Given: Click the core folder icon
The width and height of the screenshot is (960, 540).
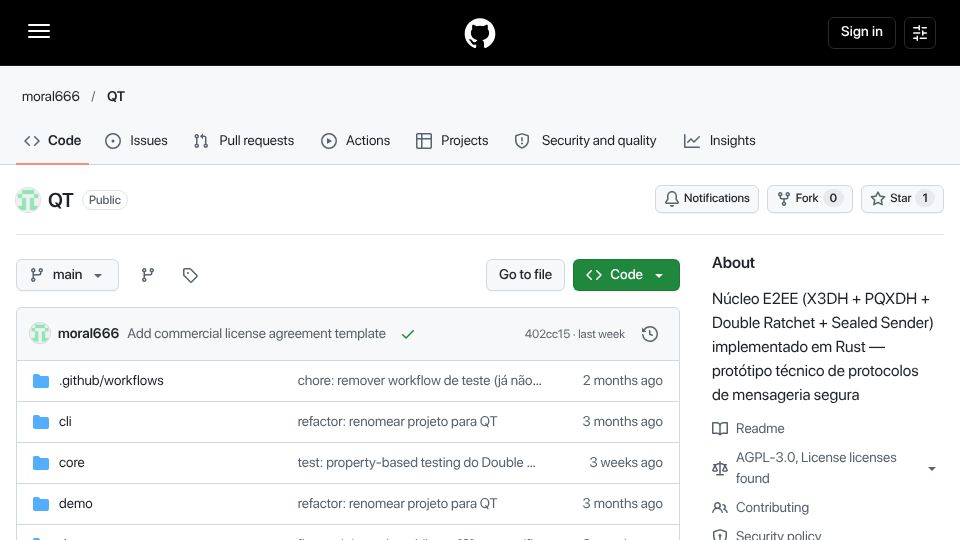Looking at the screenshot, I should (x=41, y=463).
